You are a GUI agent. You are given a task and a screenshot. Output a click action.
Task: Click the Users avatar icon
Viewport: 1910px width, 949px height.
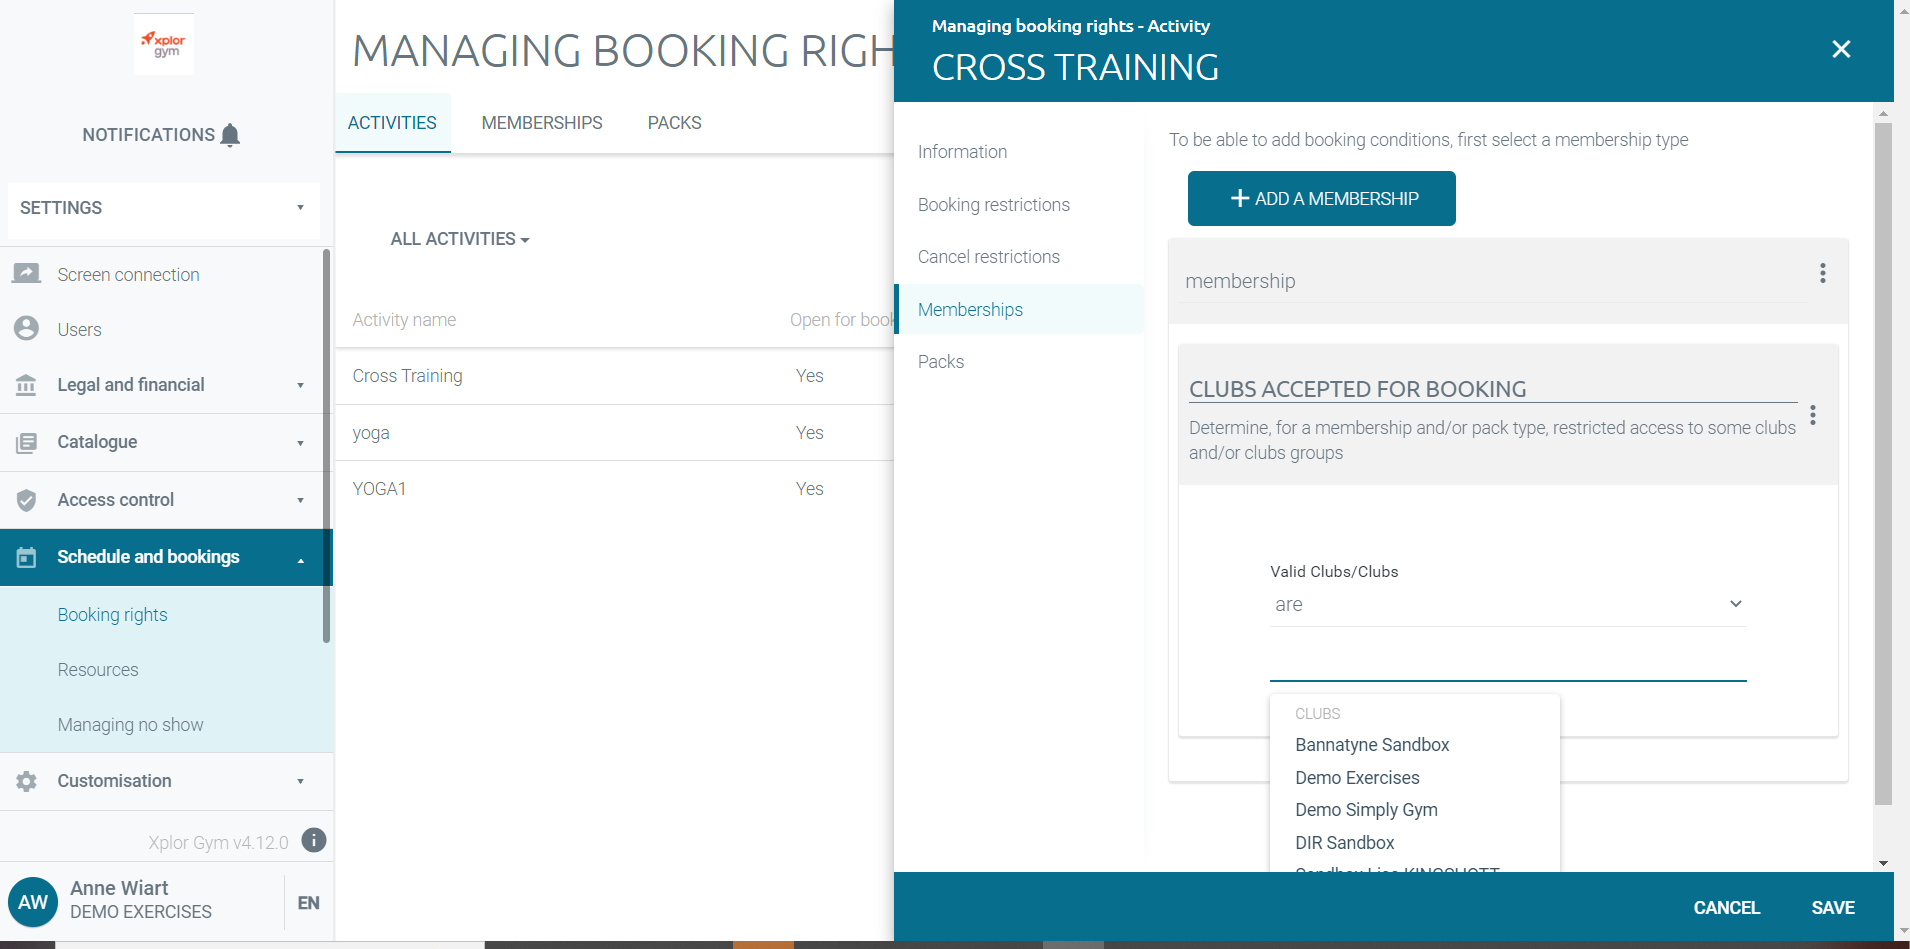[x=27, y=329]
